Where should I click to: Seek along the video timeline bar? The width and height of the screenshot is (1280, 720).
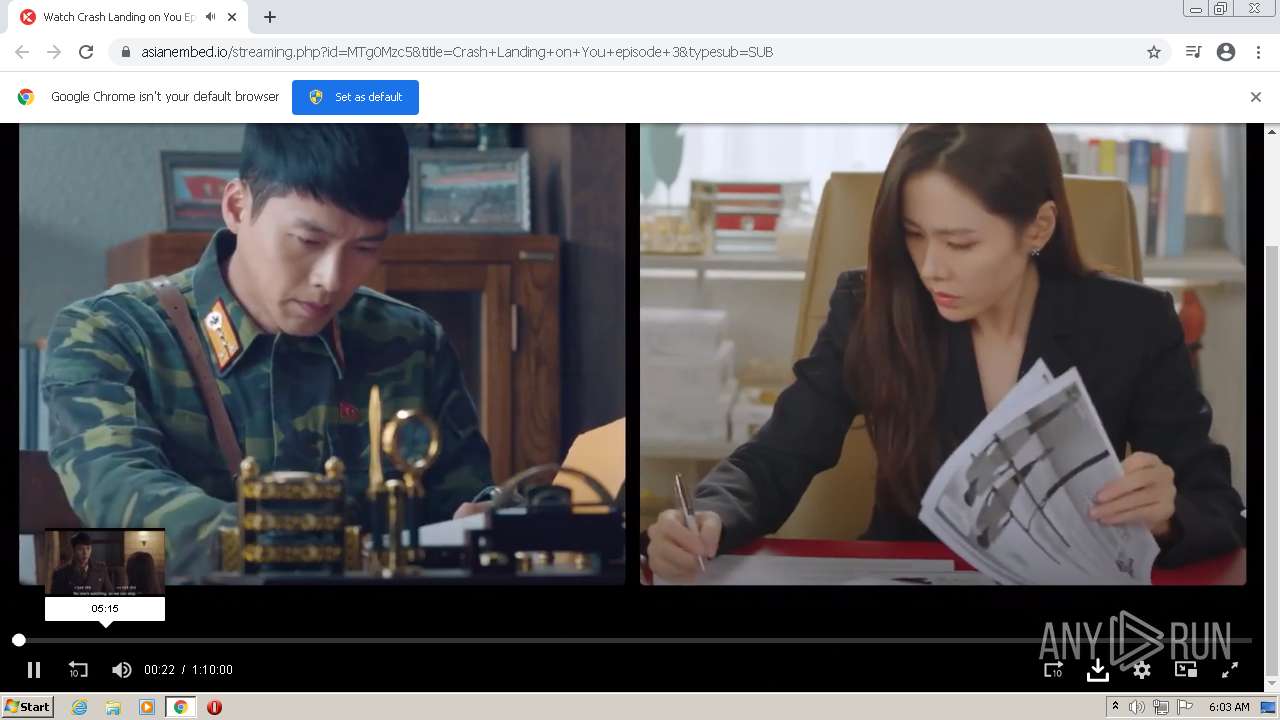(634, 640)
